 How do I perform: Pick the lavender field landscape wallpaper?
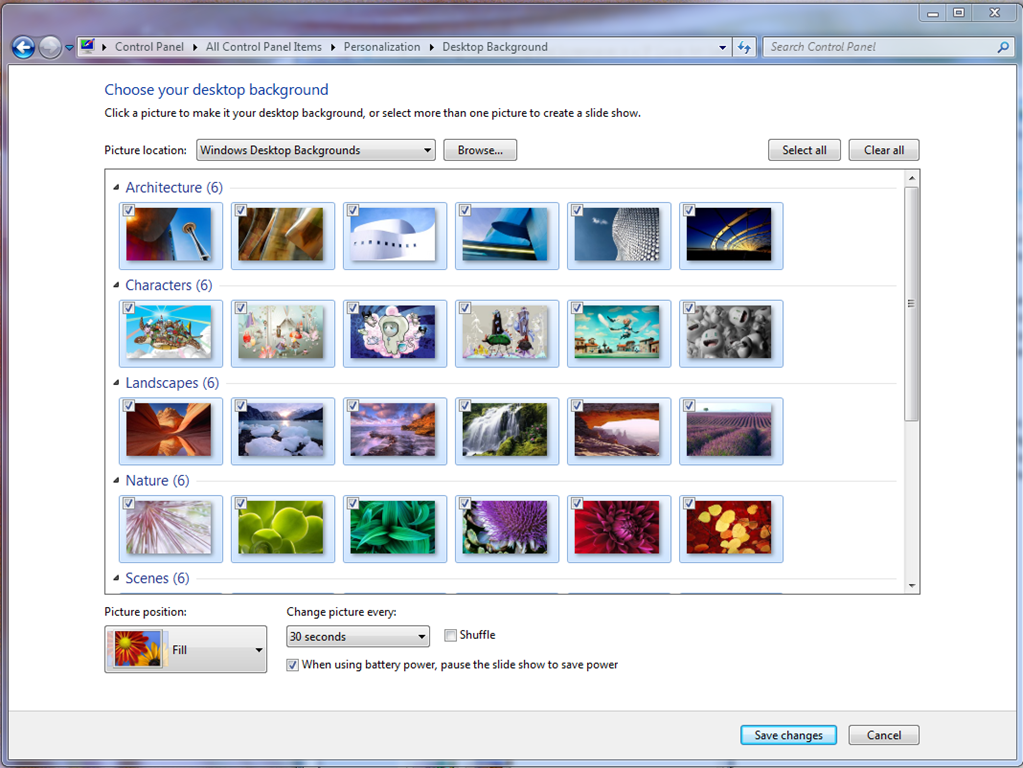tap(729, 430)
